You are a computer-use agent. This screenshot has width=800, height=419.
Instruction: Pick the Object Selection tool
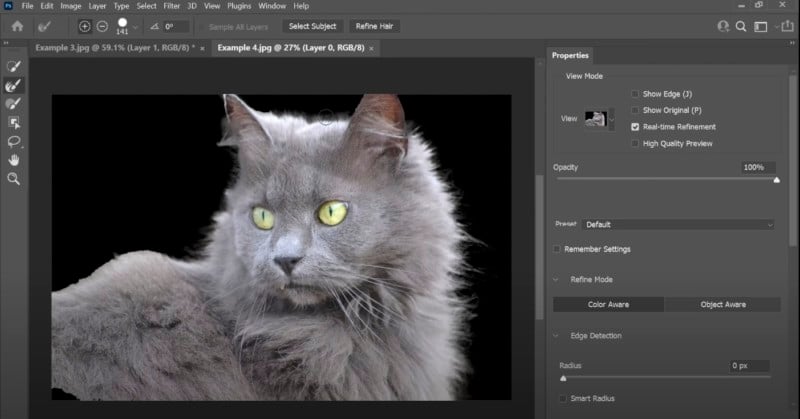click(14, 122)
